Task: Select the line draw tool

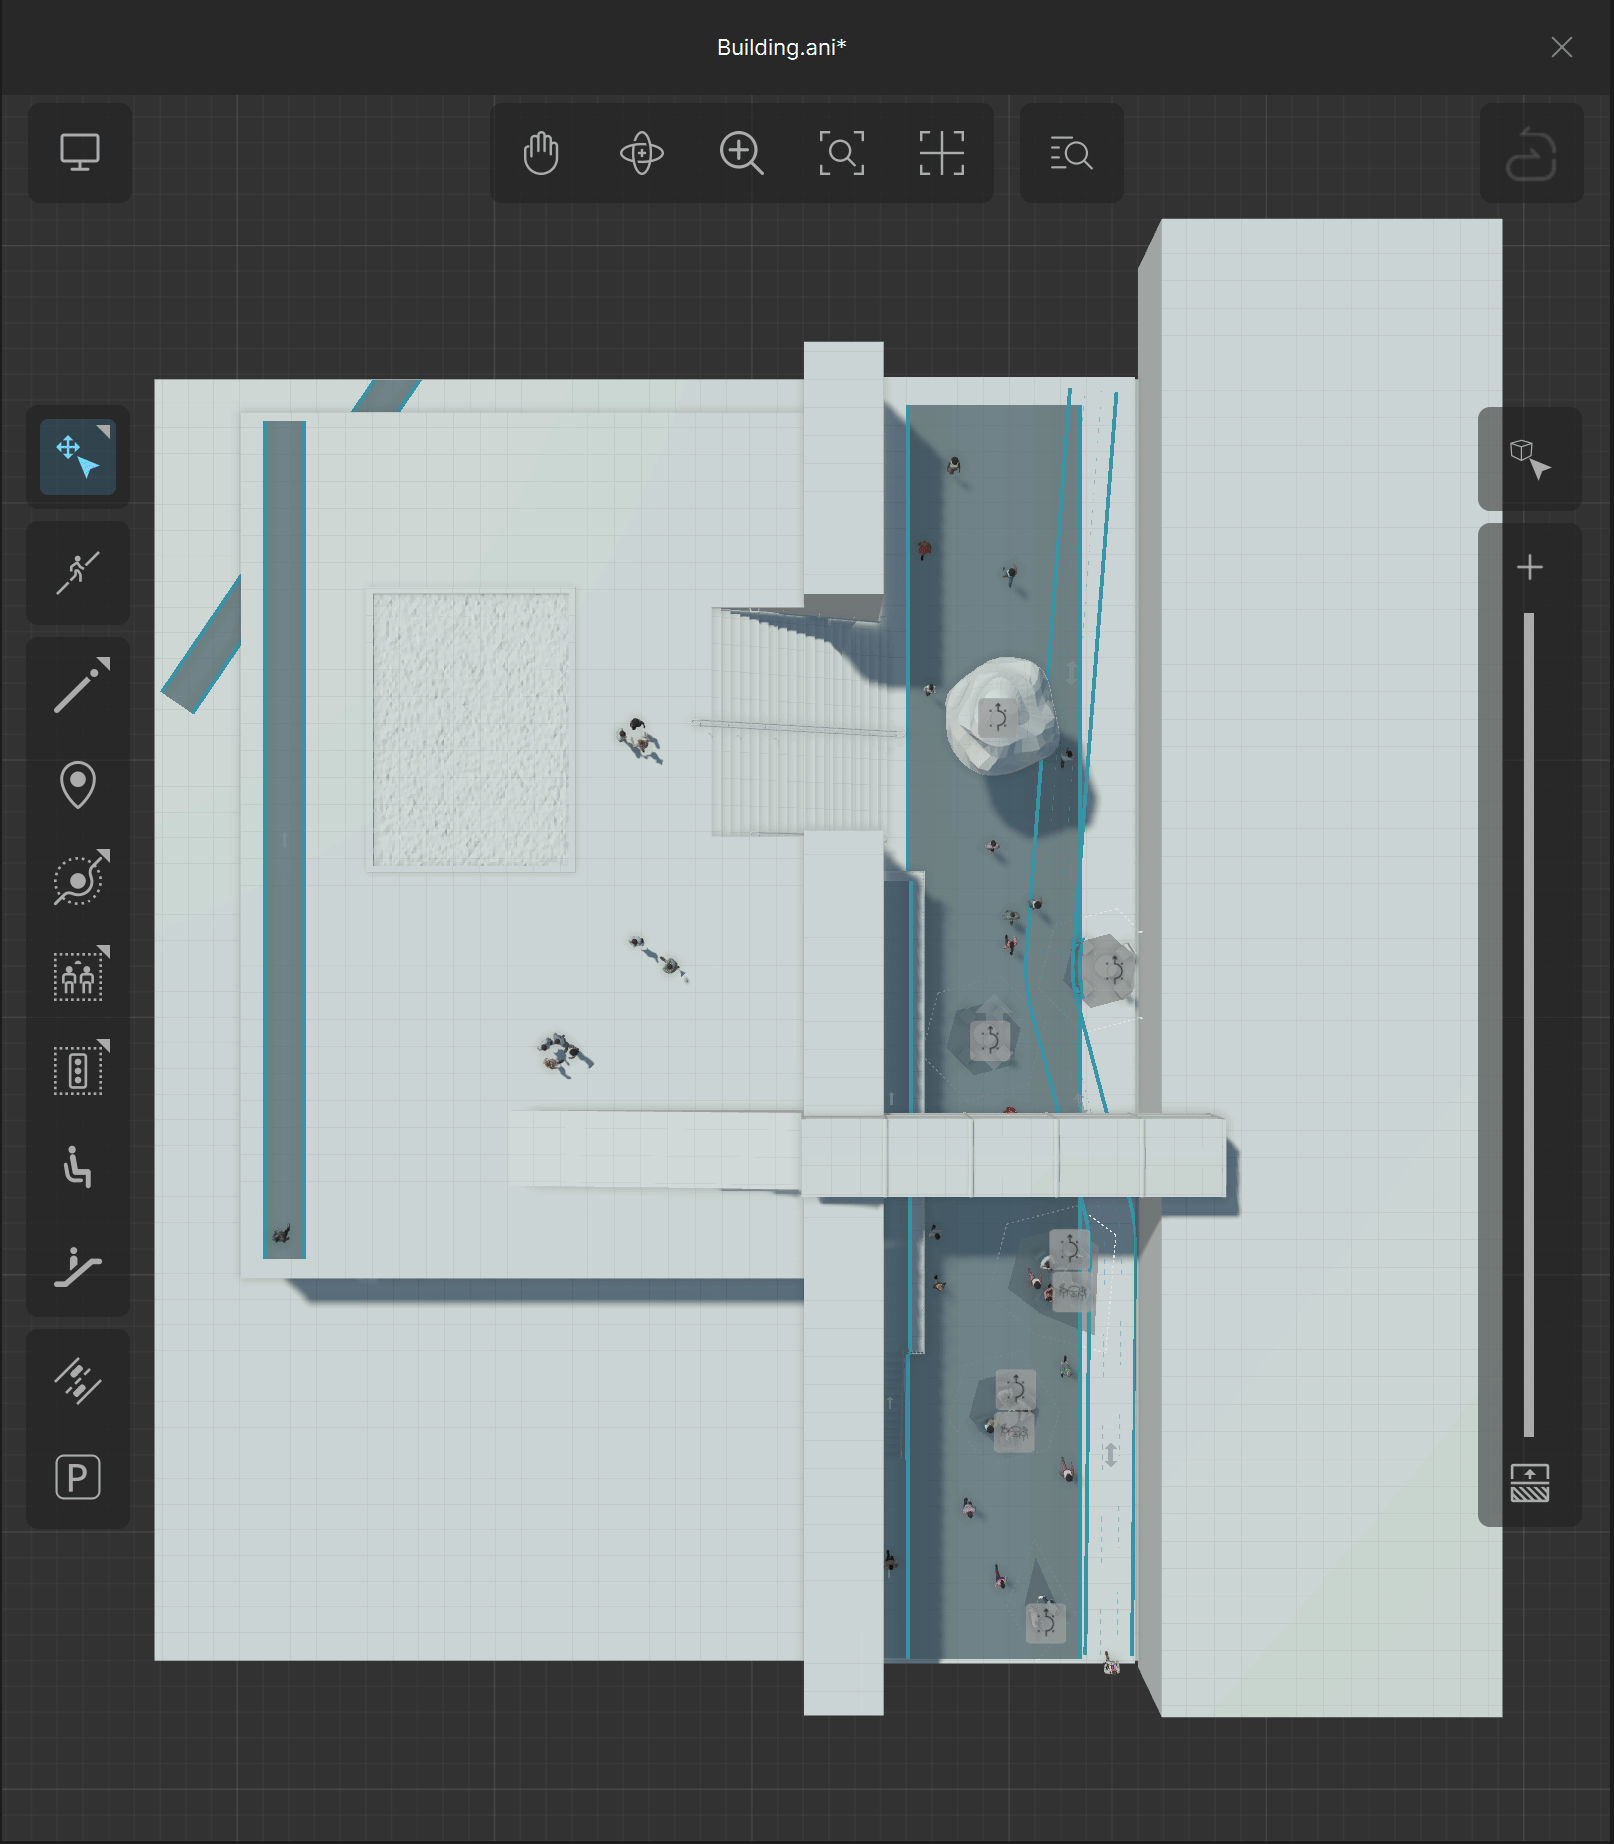Action: click(x=80, y=686)
